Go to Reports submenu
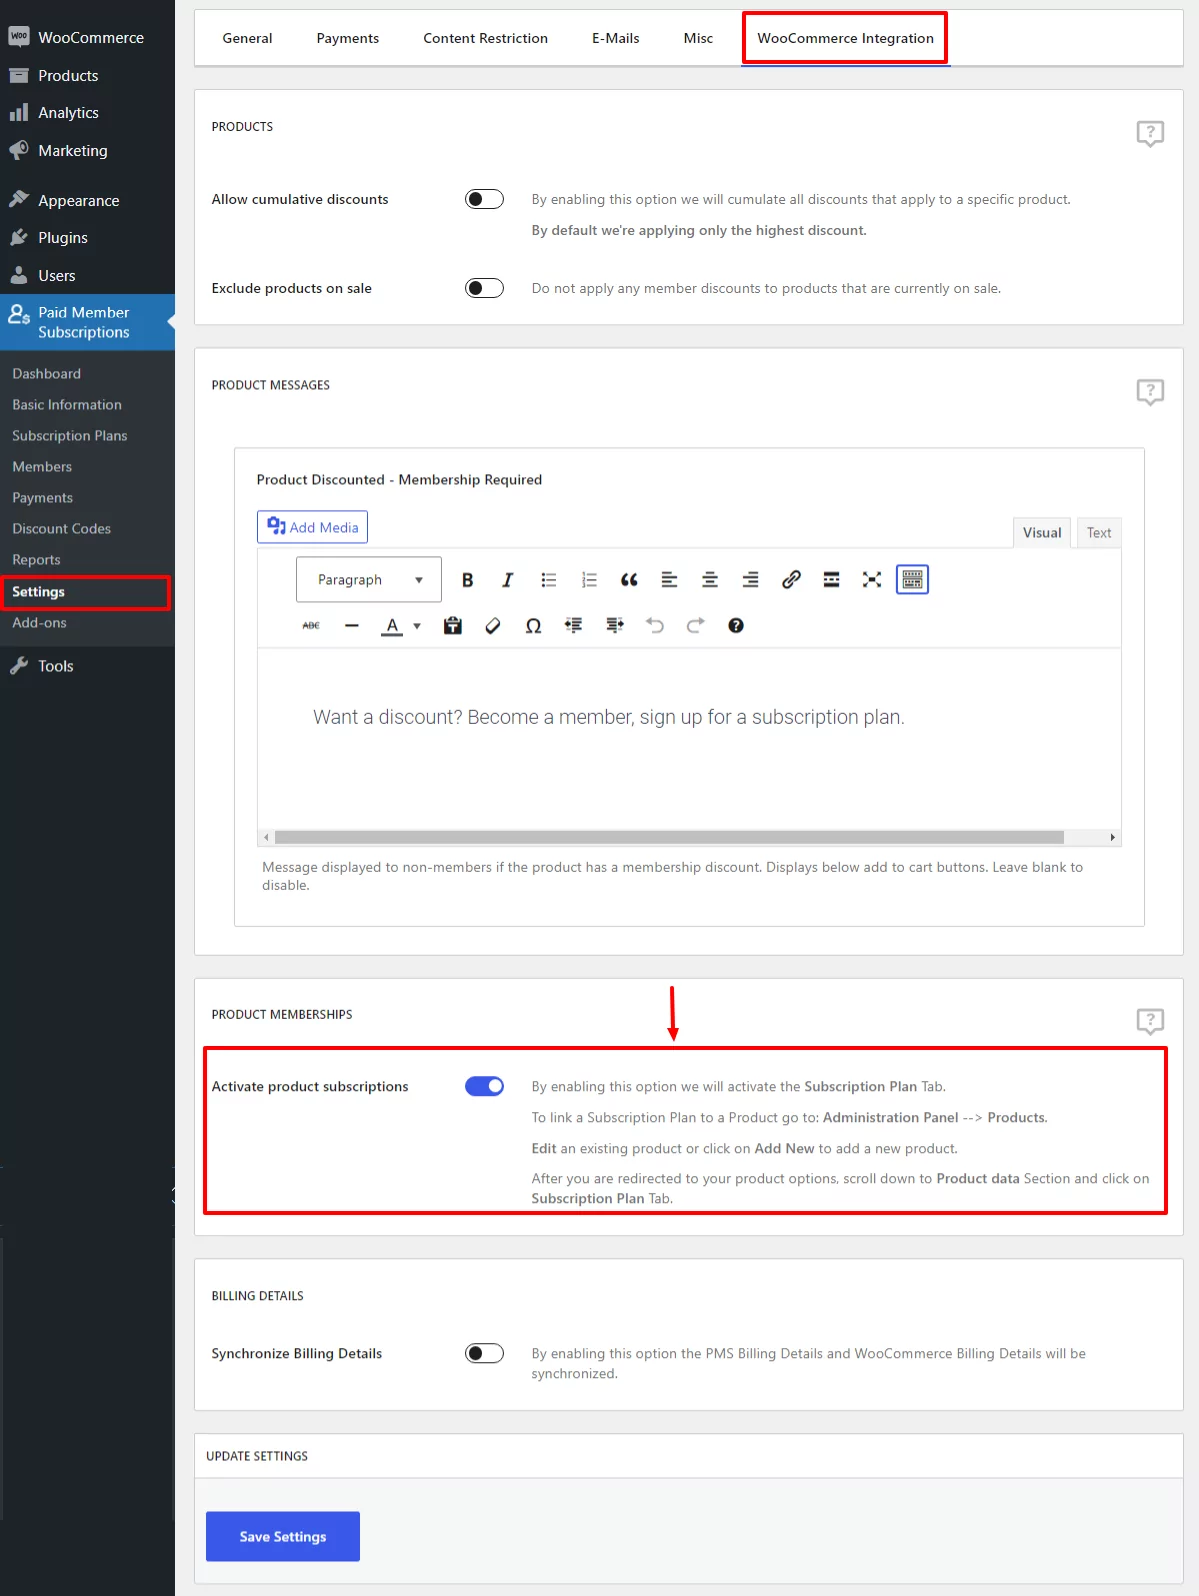 click(x=36, y=560)
